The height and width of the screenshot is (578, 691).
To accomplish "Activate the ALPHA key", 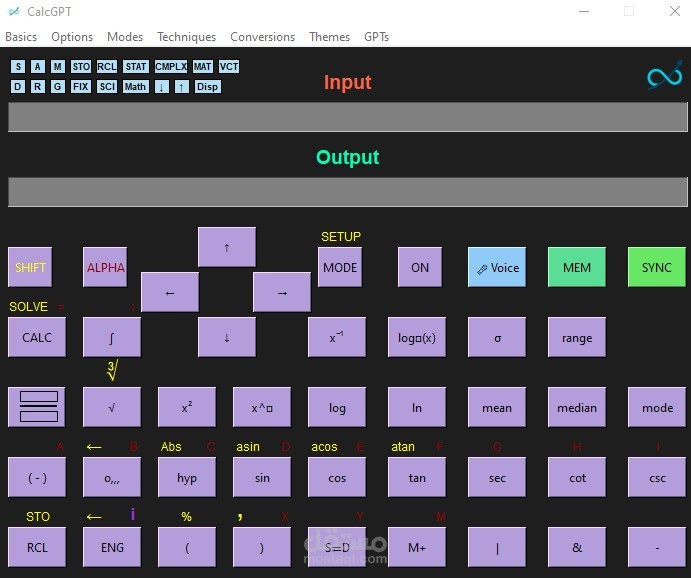I will tap(105, 267).
